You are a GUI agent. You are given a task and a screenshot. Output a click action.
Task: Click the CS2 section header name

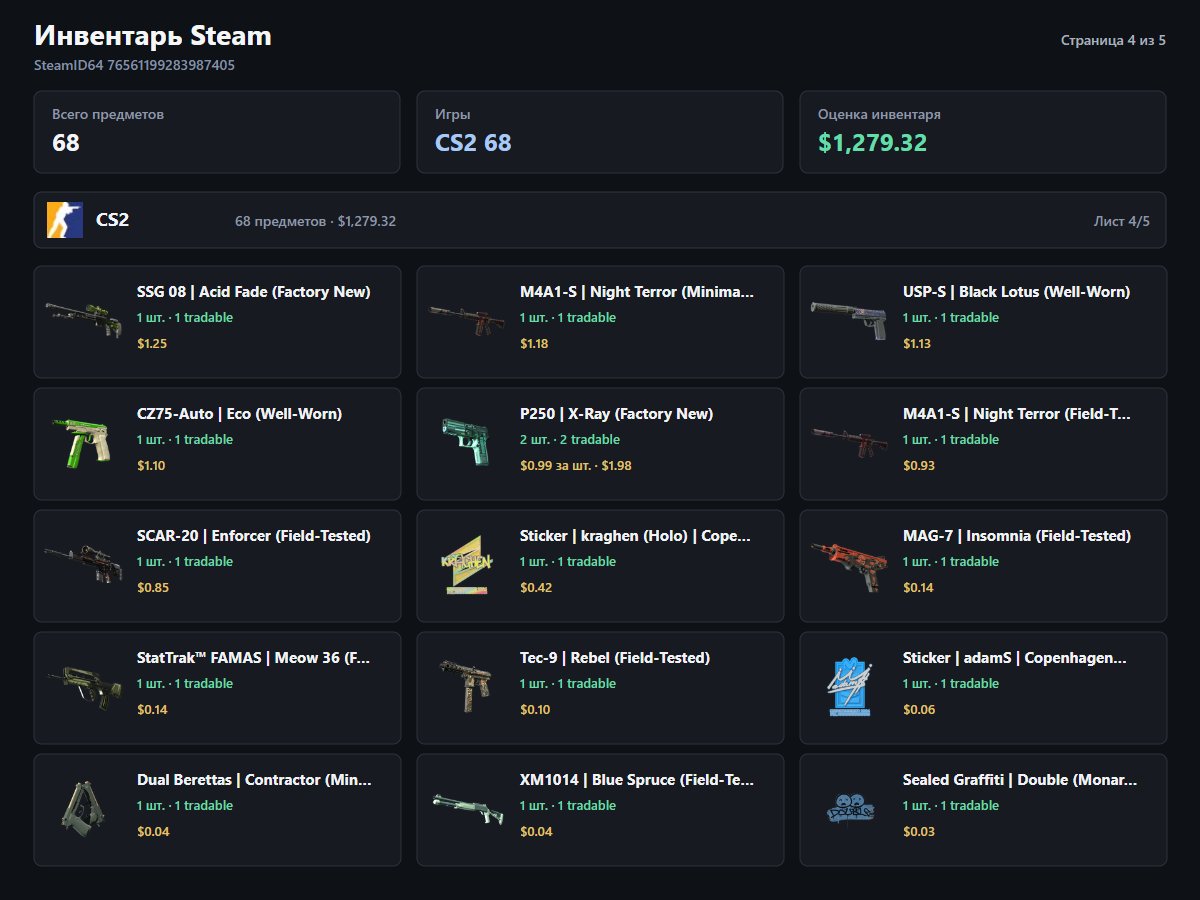click(112, 220)
